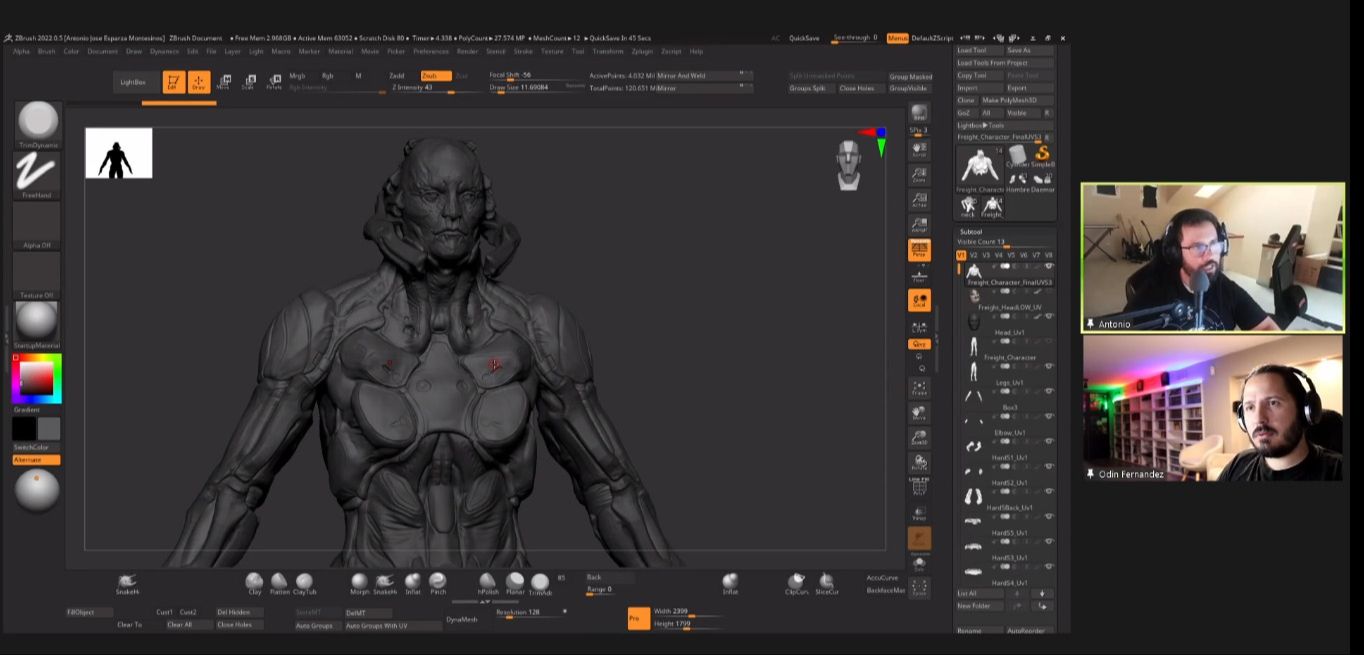Select the Draw mode button
Image resolution: width=1364 pixels, height=655 pixels.
[198, 82]
